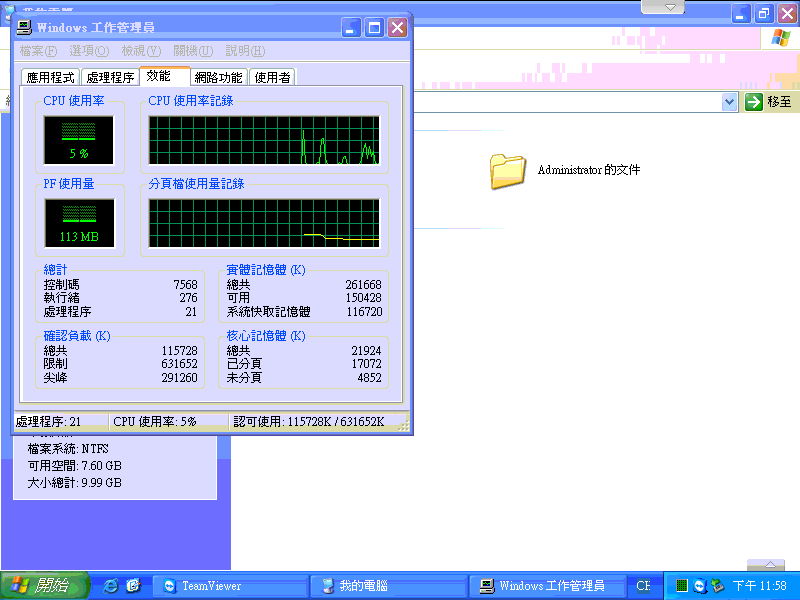Screen dimensions: 800x600
Task: Switch to the 使用者 tab
Action: 272,78
